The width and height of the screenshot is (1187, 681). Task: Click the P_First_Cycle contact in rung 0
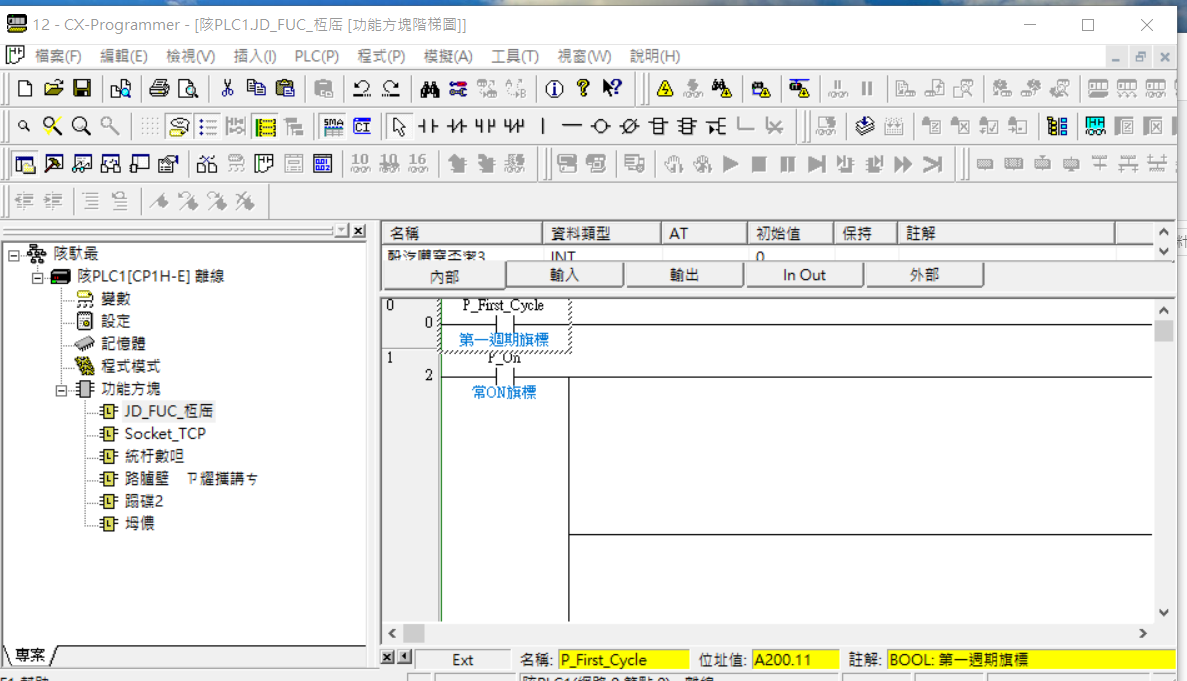(505, 324)
